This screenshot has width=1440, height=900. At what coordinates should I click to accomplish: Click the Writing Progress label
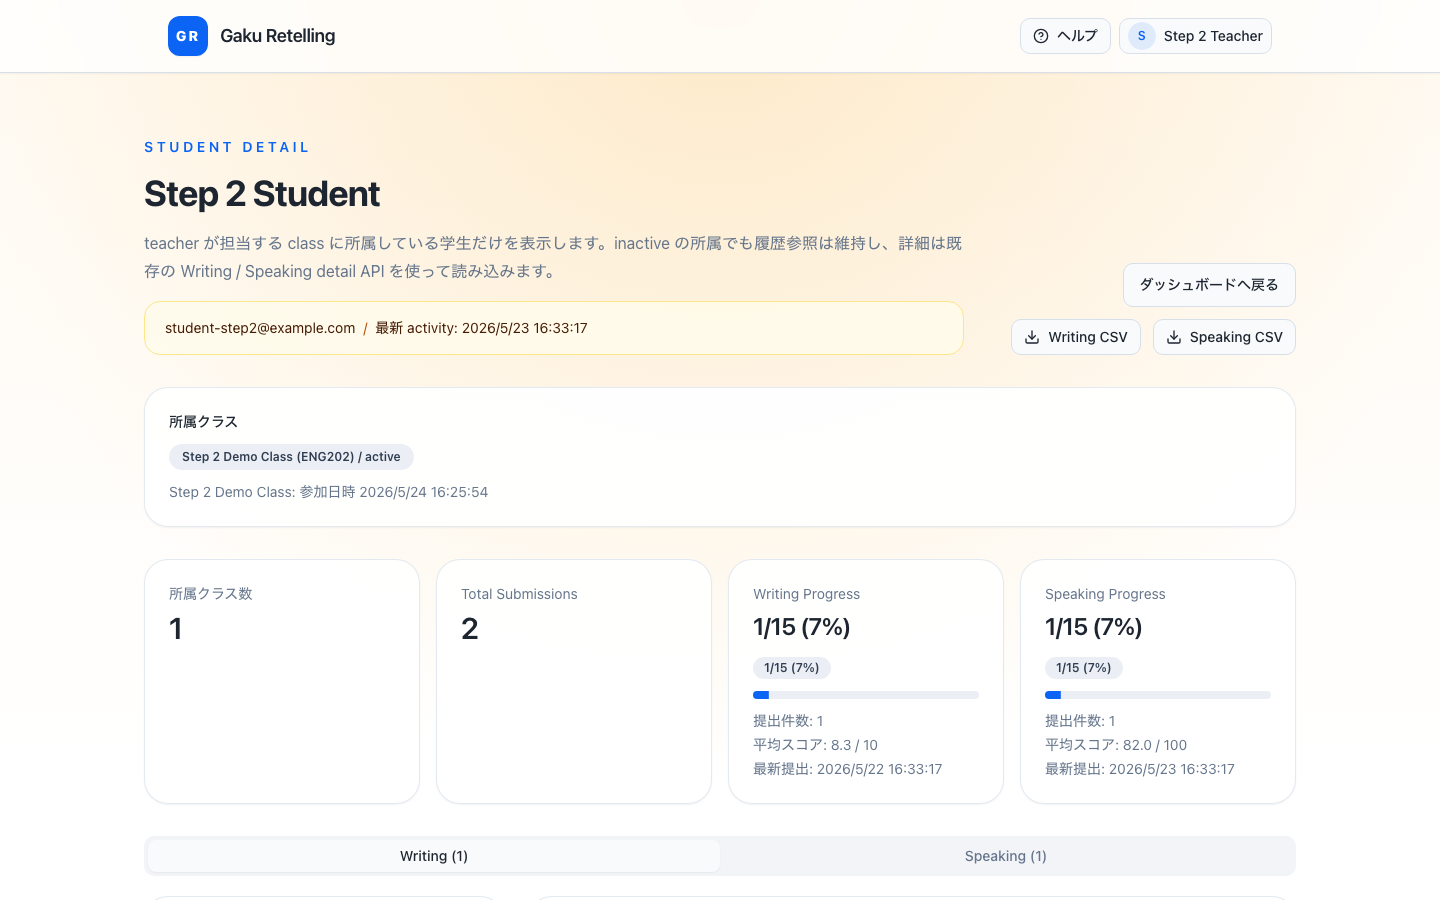tap(806, 594)
